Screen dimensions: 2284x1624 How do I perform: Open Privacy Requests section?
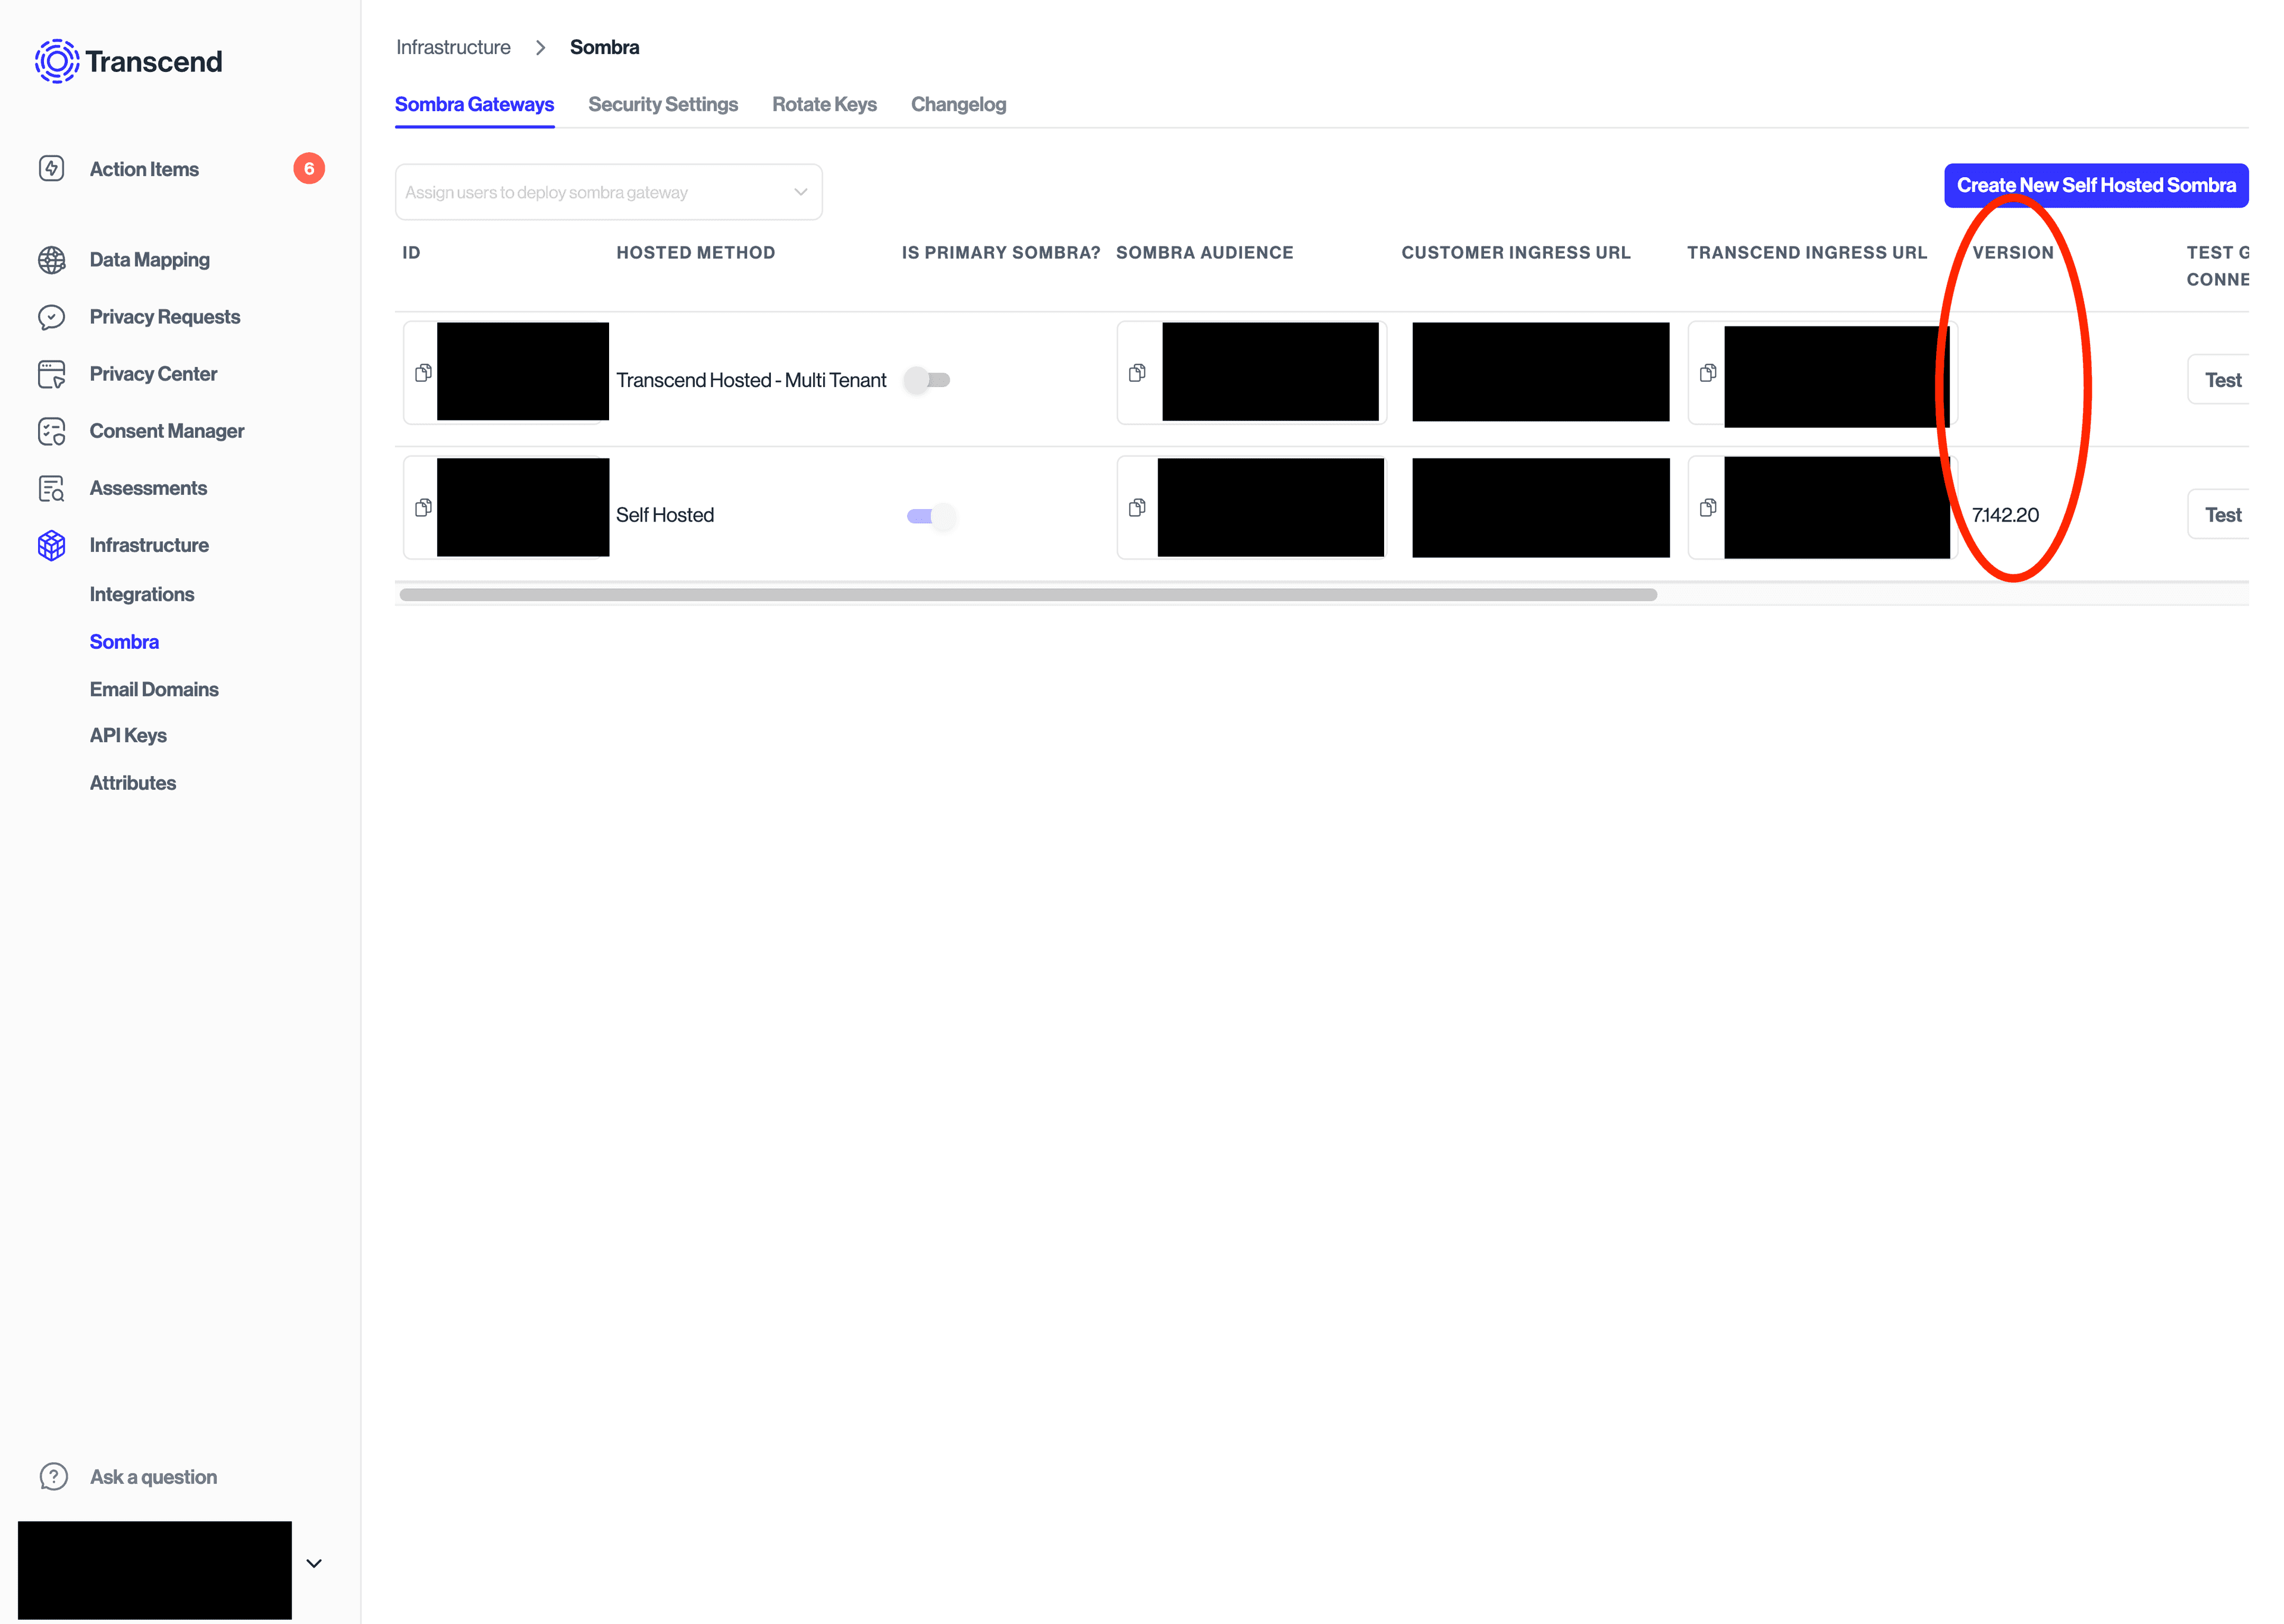click(x=164, y=316)
